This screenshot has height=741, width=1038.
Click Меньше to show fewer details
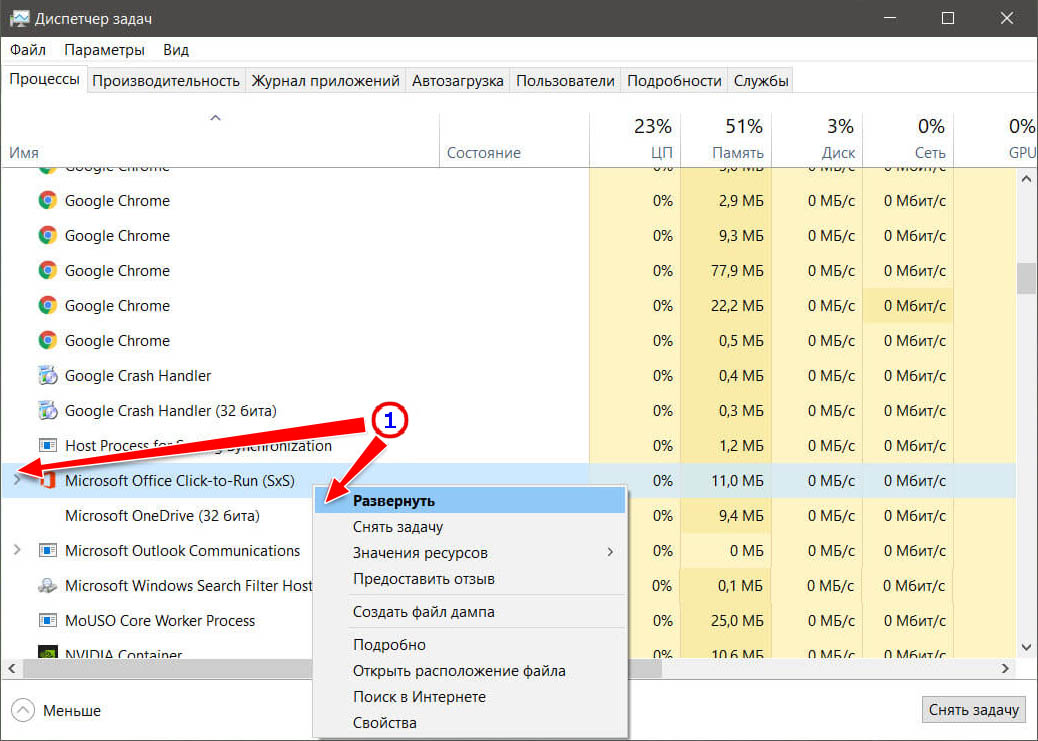click(x=71, y=711)
